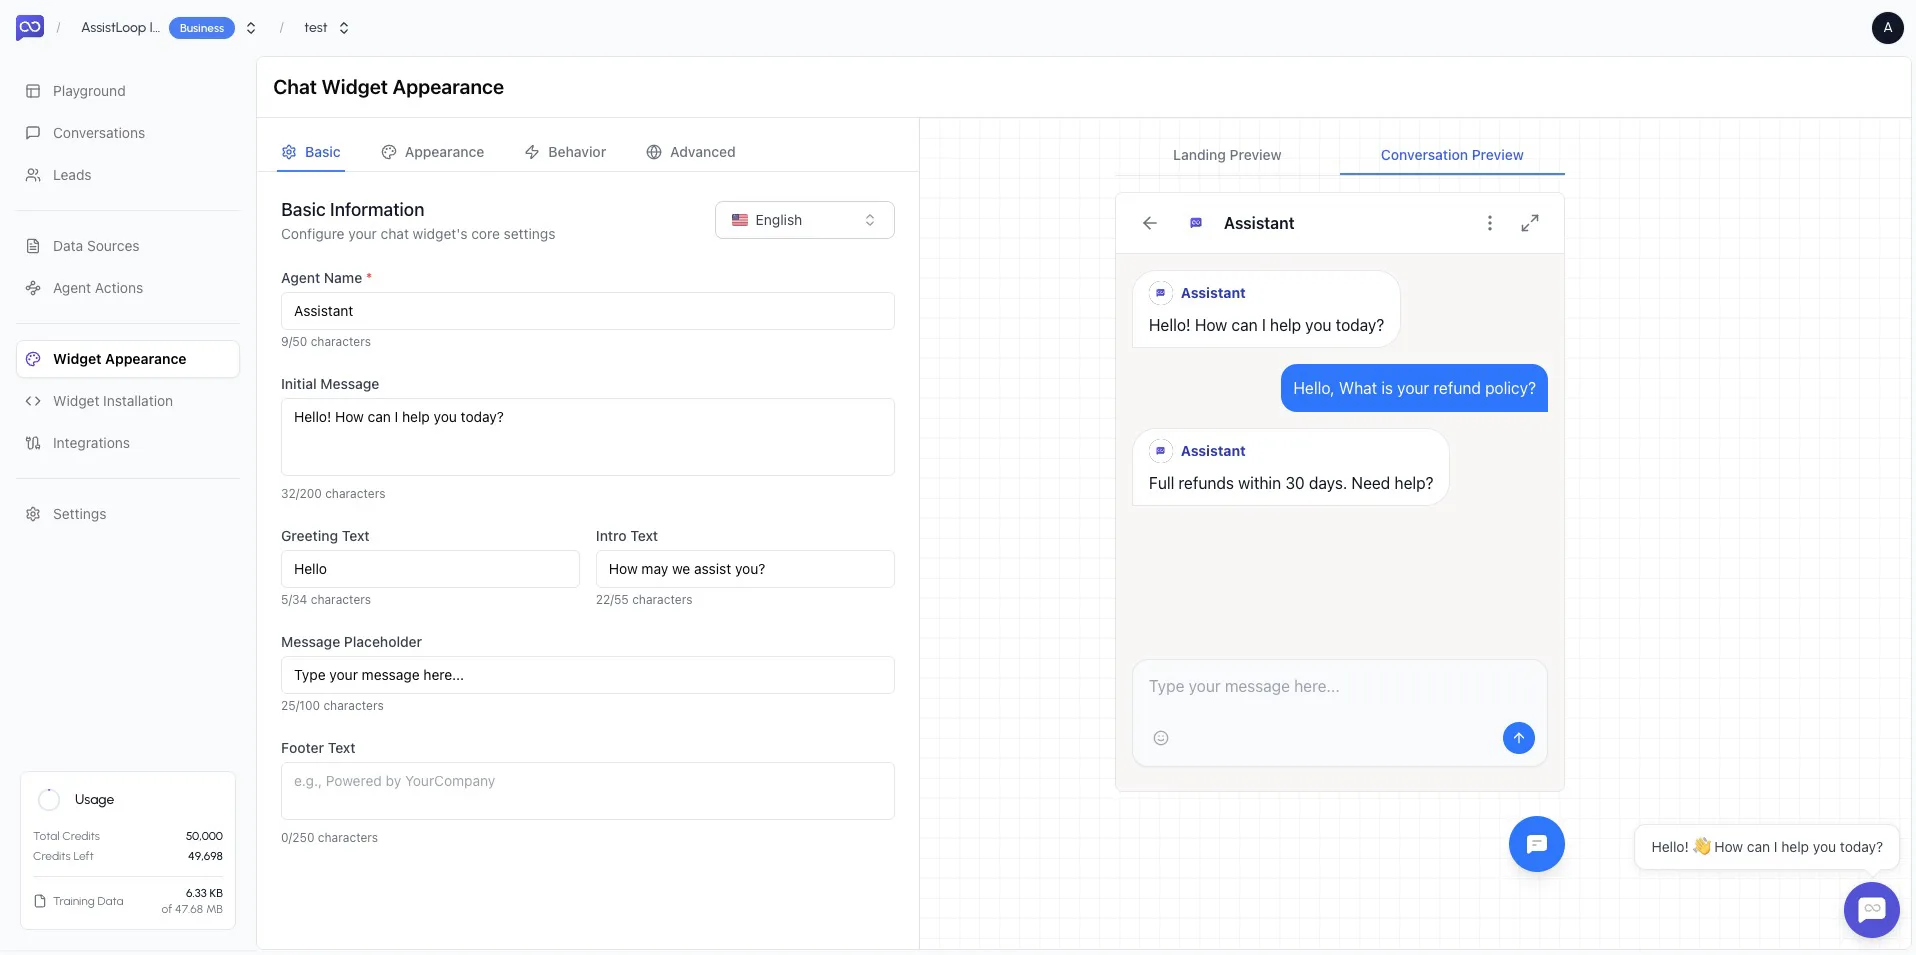Open the Integrations page
Image resolution: width=1916 pixels, height=955 pixels.
128,443
